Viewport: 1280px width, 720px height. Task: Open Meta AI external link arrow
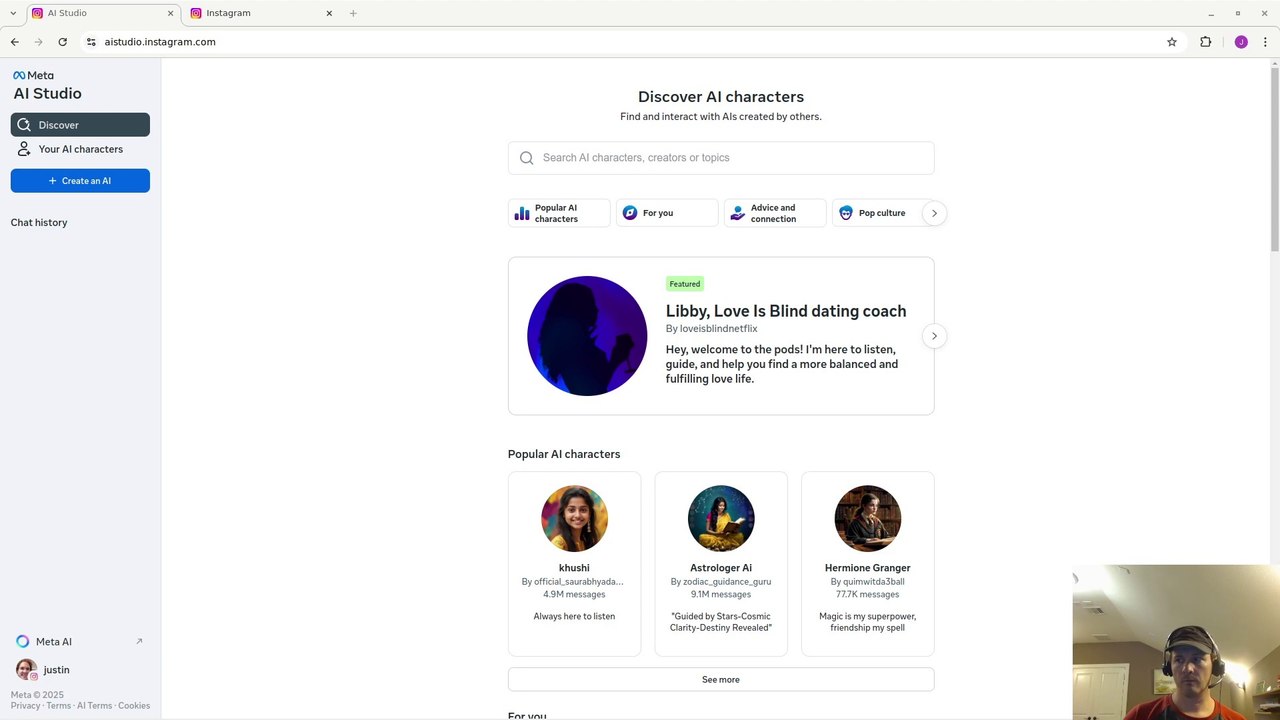139,641
